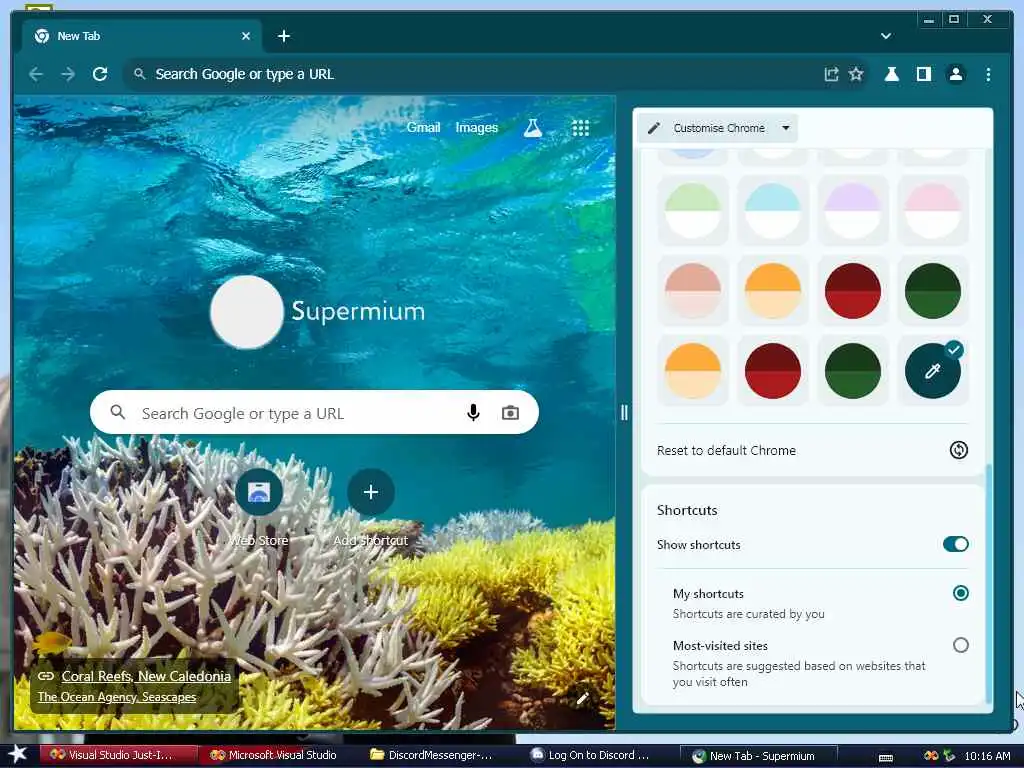Choose orange swatch in third row
Screen dimensions: 1024x768
pos(773,291)
